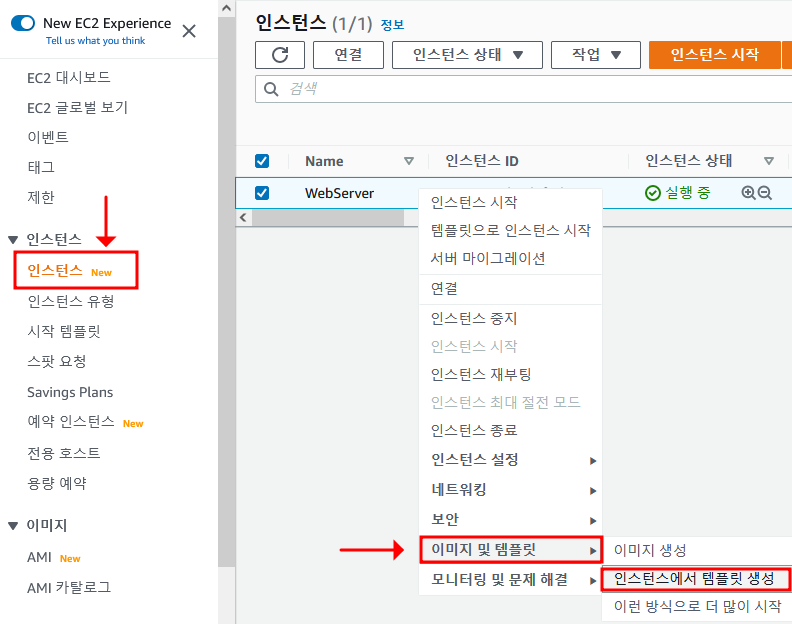The width and height of the screenshot is (792, 624).
Task: Click the zoom-out icon in WebServer row
Action: click(x=765, y=193)
